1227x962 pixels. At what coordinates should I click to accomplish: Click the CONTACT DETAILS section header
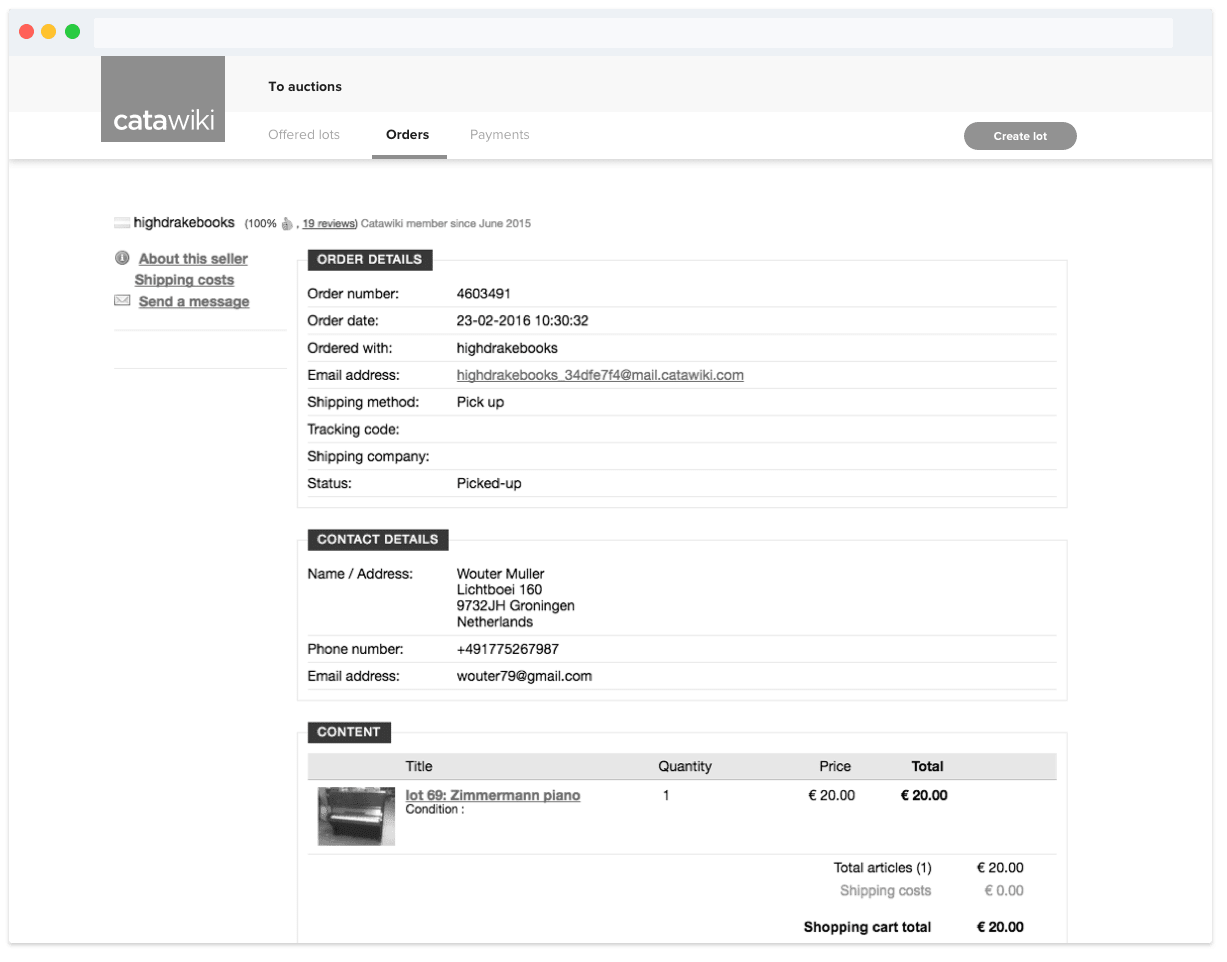click(378, 540)
